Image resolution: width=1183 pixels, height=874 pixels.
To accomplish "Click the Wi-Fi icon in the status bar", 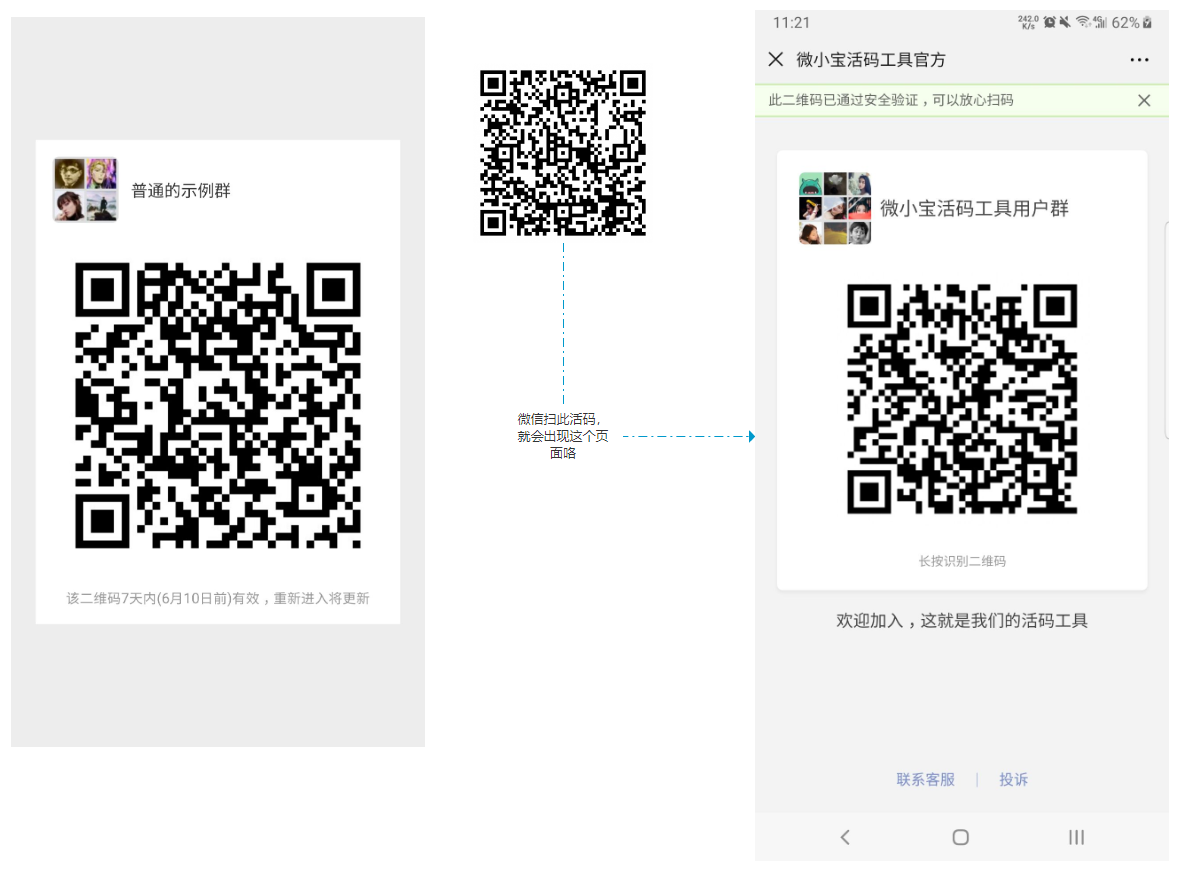I will pos(1083,22).
